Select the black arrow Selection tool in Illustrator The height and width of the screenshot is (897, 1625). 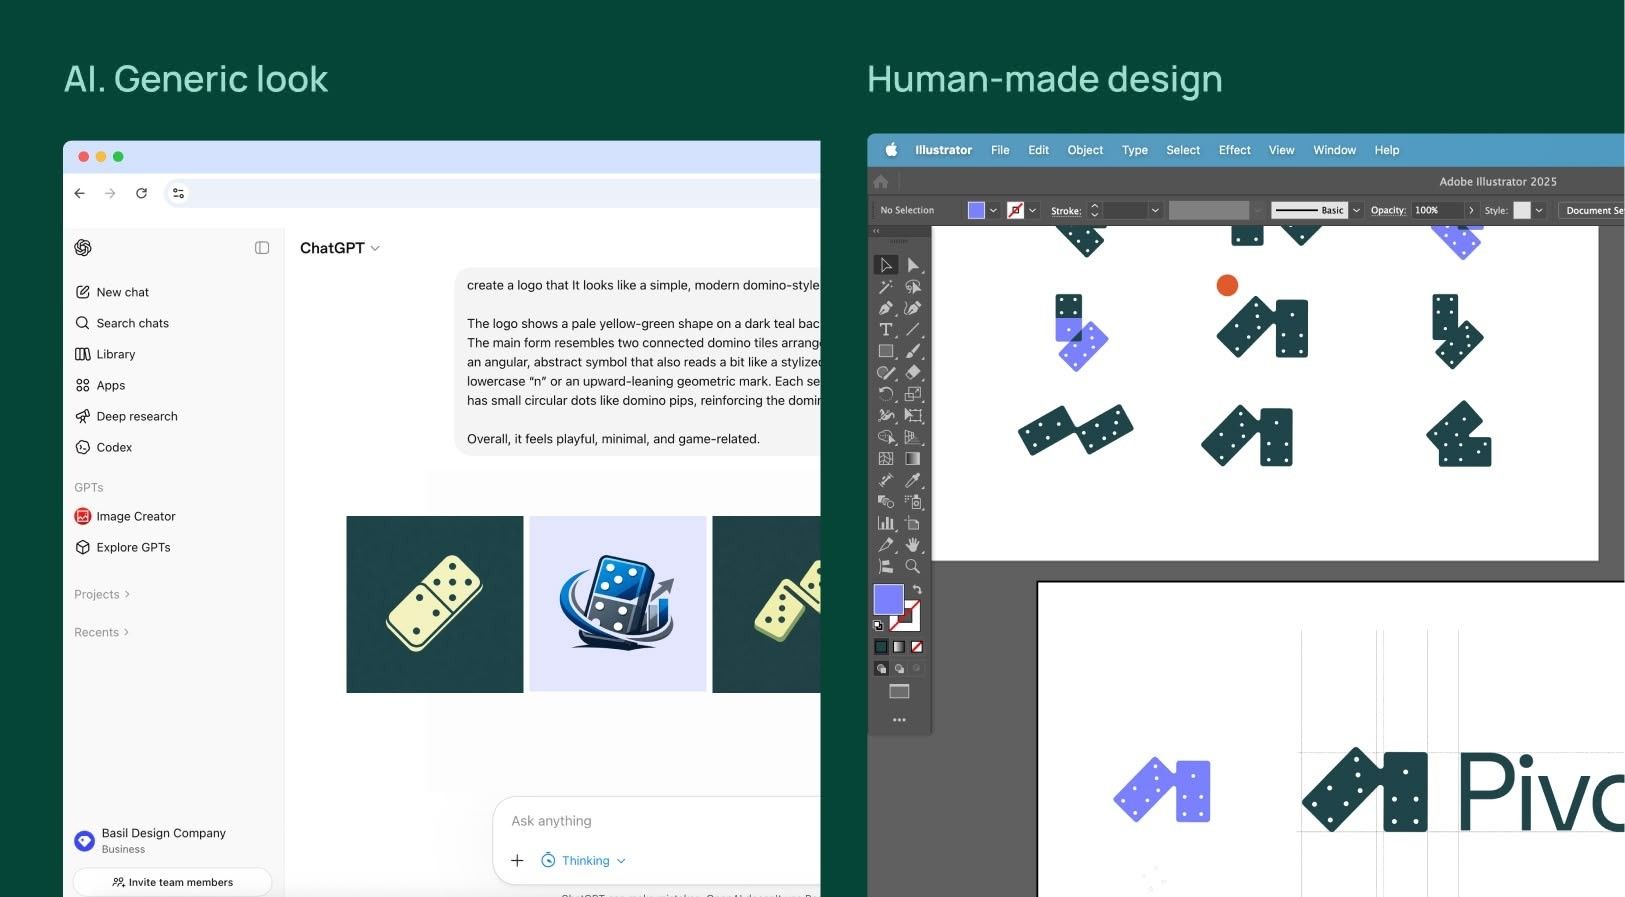[885, 265]
